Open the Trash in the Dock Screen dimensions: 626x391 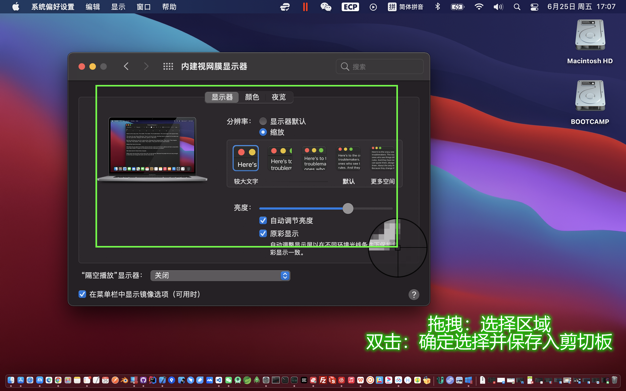coord(614,380)
